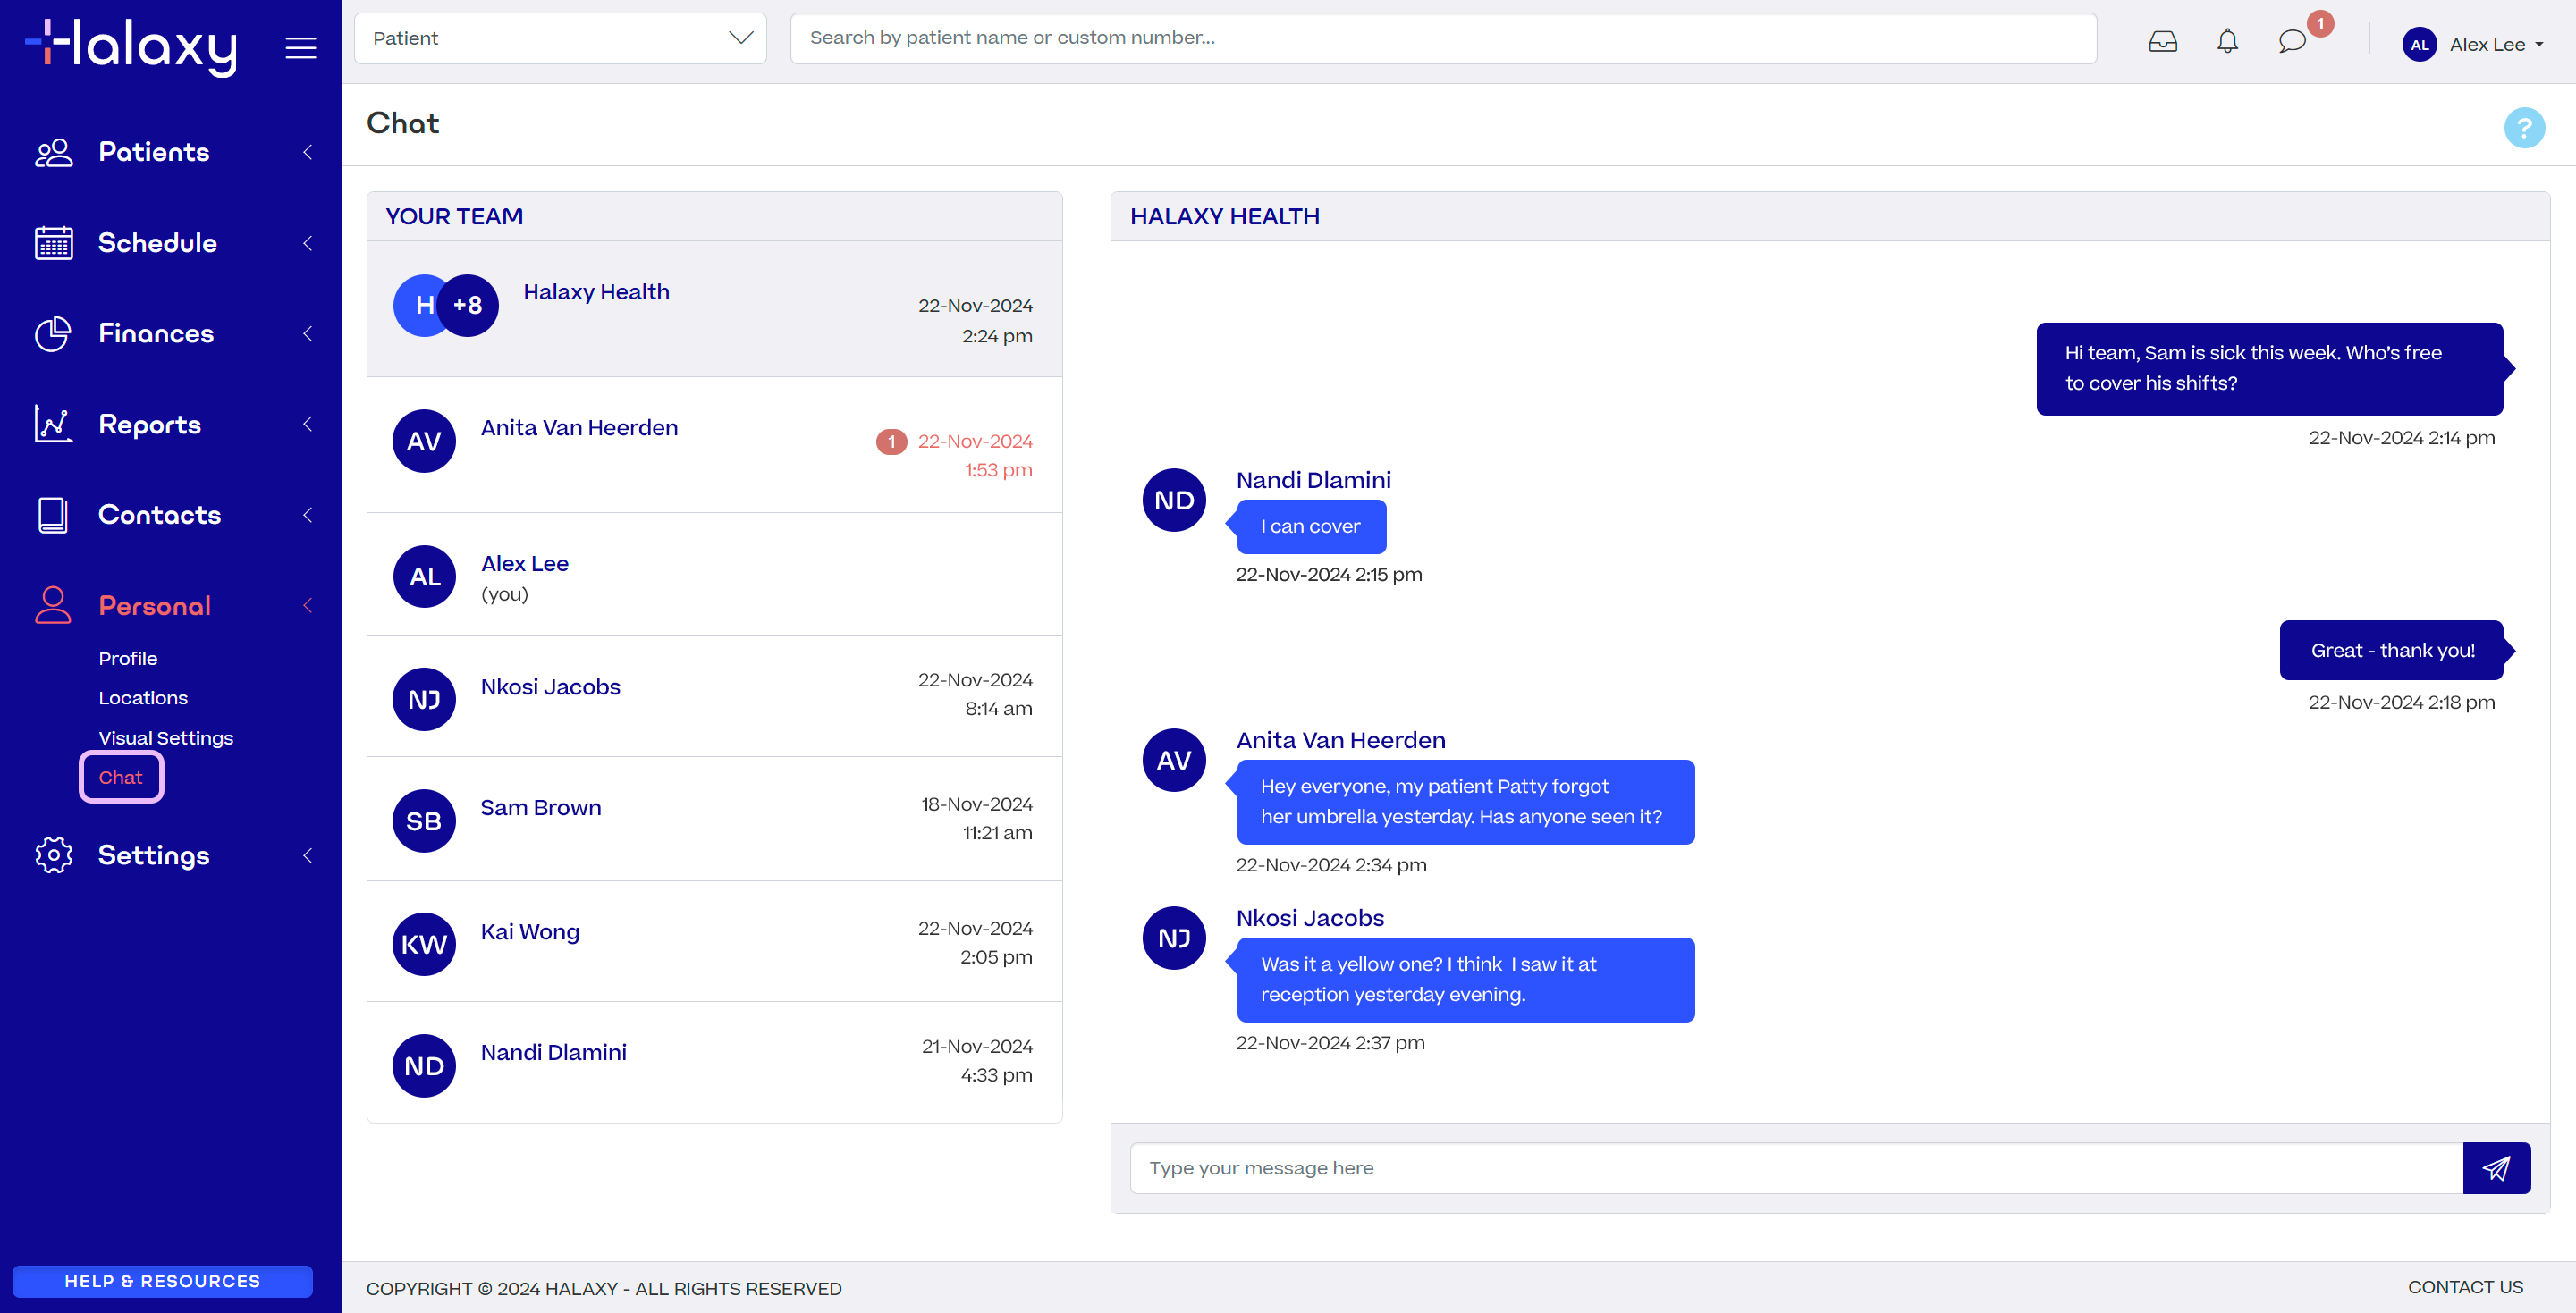Open the Patients menu label
The width and height of the screenshot is (2576, 1313).
point(154,152)
